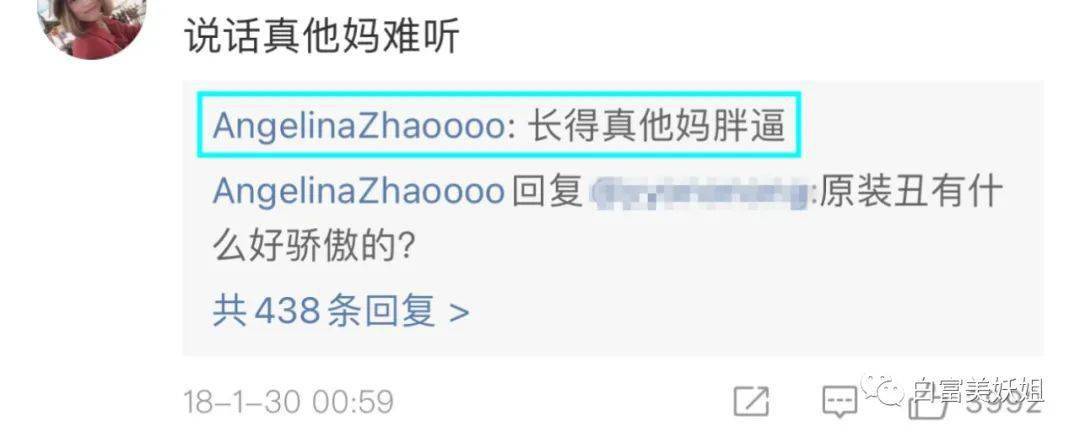Image resolution: width=1080 pixels, height=438 pixels.
Task: Open commenter's profile avatar picture
Action: click(92, 28)
